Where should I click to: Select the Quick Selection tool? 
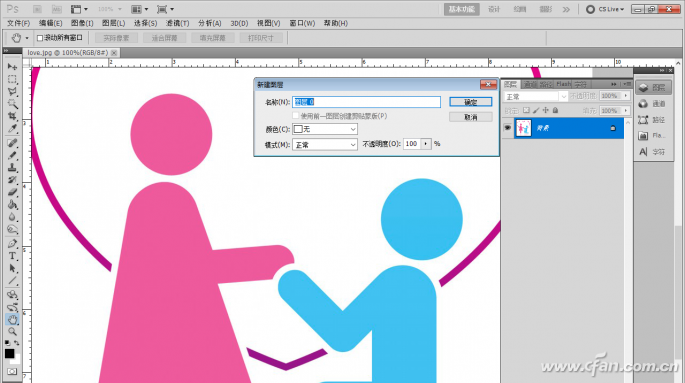click(x=12, y=104)
